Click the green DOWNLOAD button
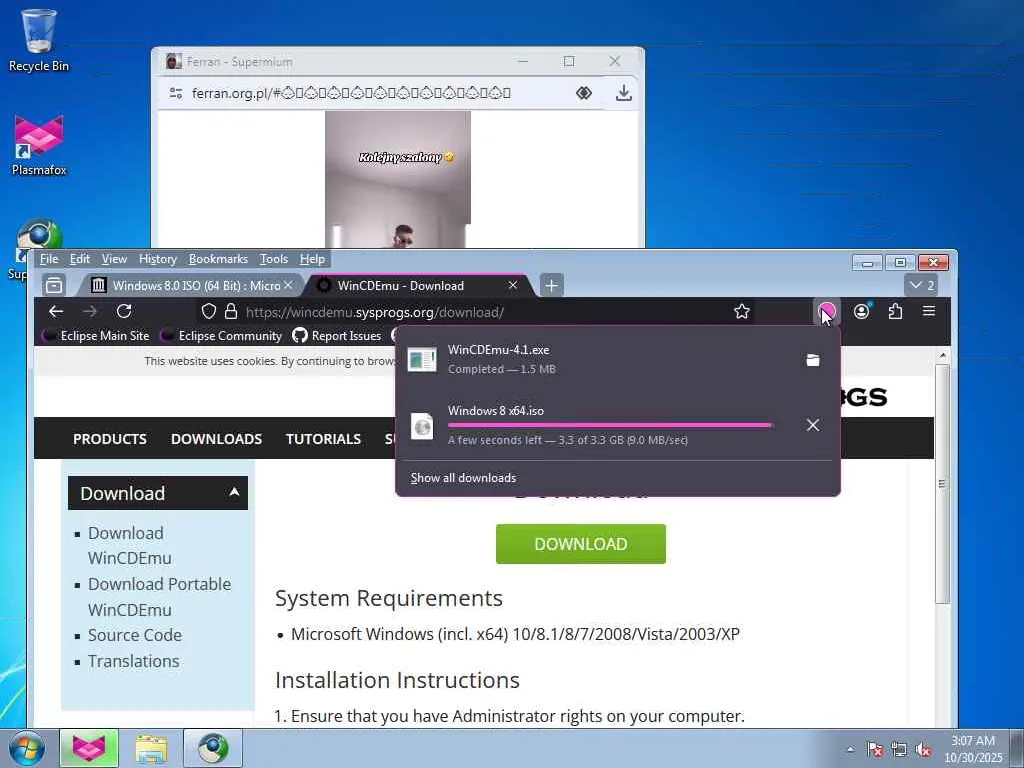 (x=581, y=544)
